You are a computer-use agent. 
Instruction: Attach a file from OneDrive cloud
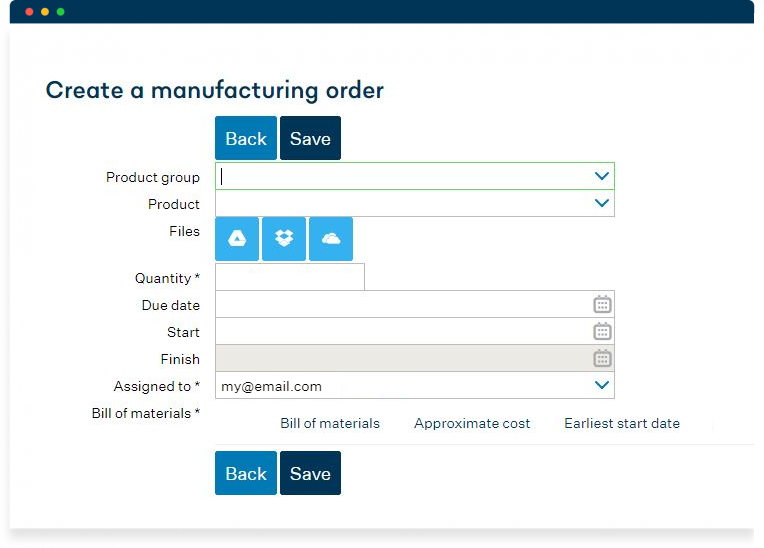pyautogui.click(x=331, y=239)
